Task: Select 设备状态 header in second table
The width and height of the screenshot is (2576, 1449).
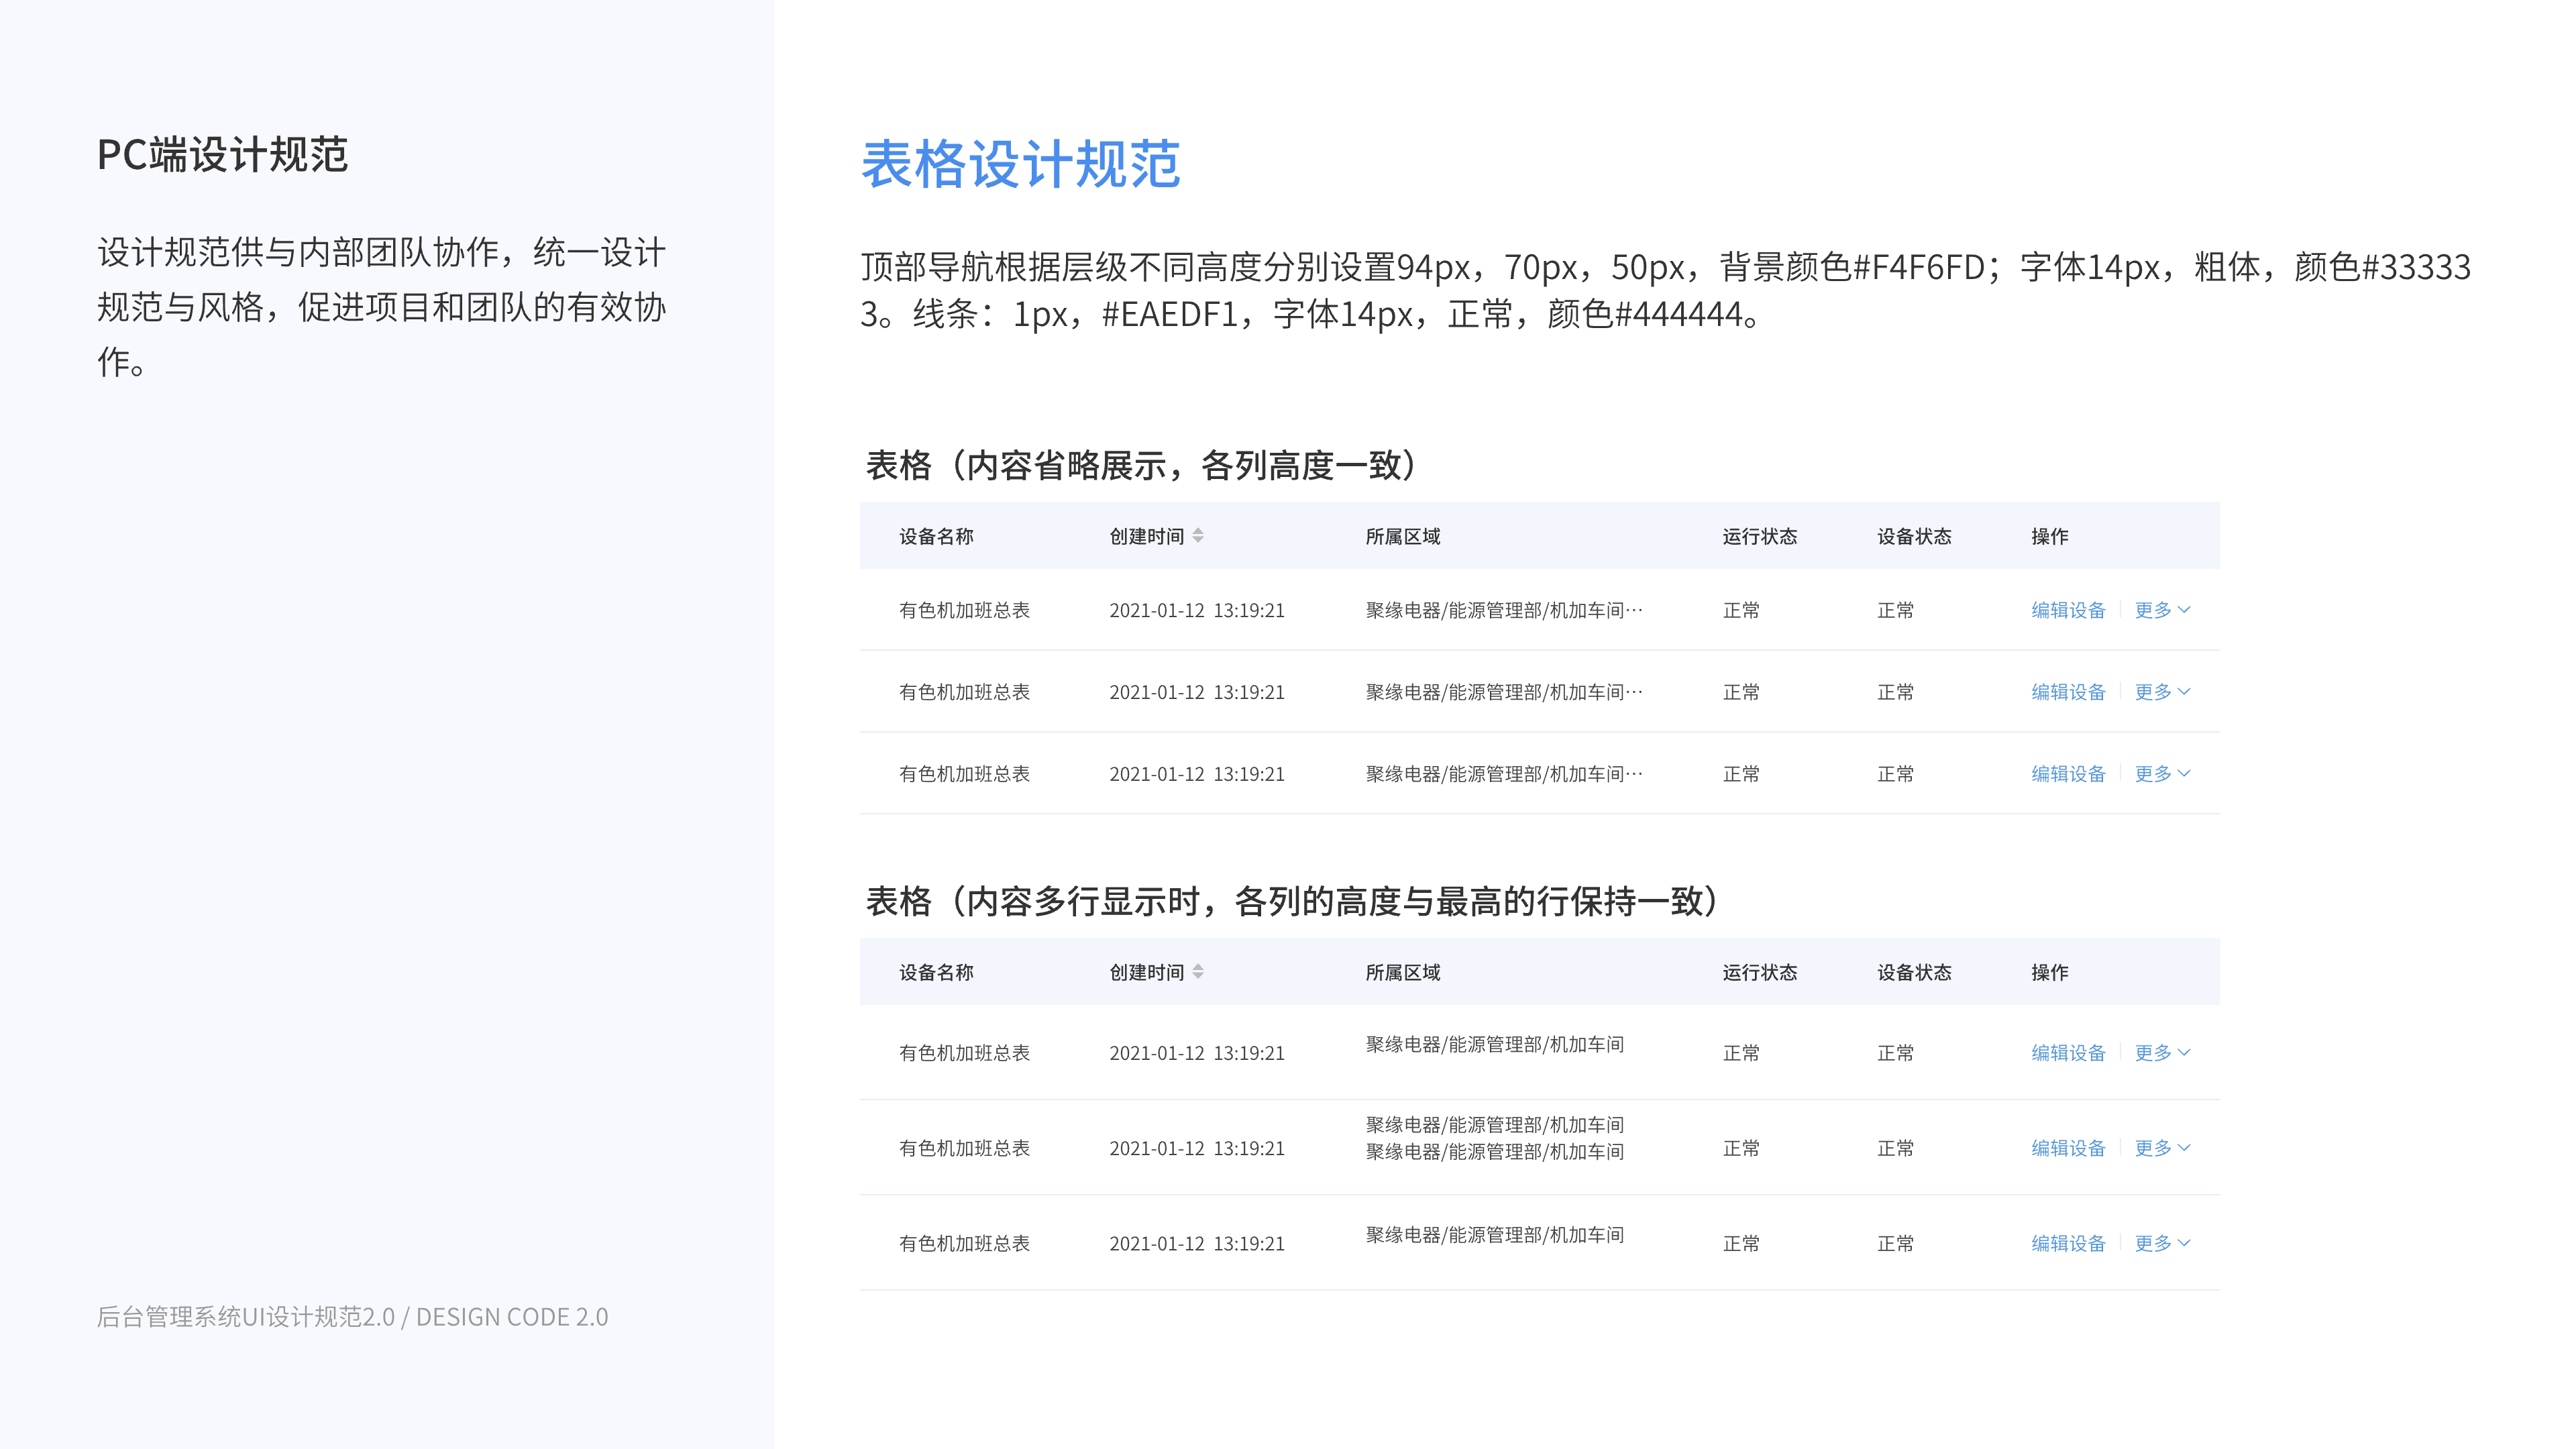Action: click(x=1914, y=973)
